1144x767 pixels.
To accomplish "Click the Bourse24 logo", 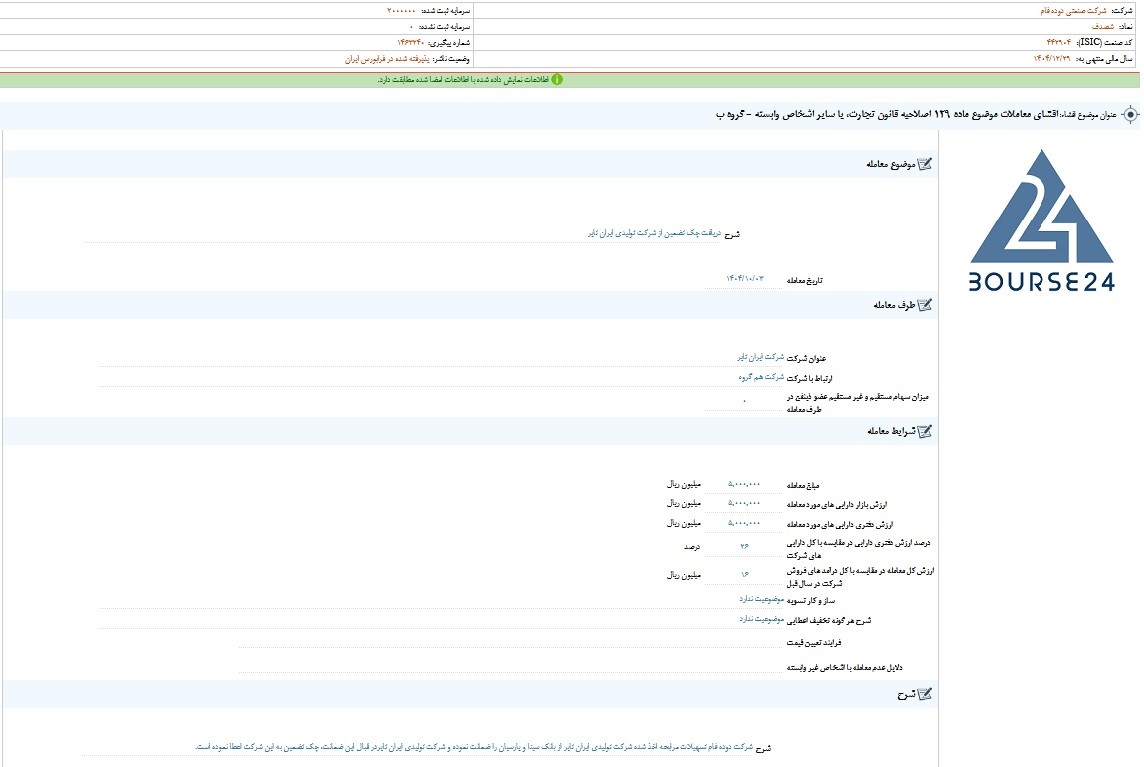I will click(x=1042, y=221).
